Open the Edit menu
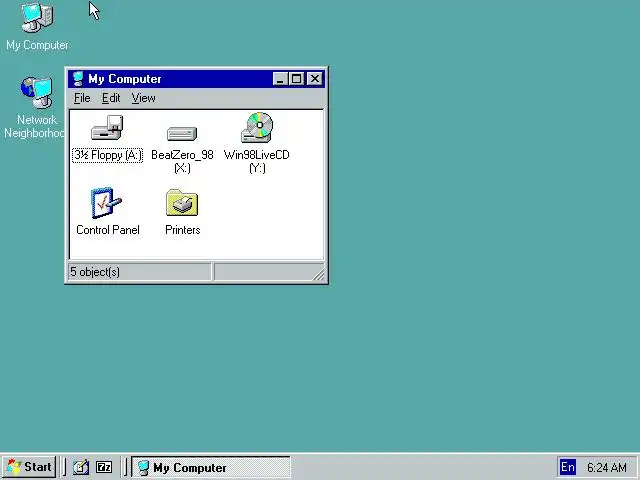The image size is (640, 480). (x=111, y=98)
